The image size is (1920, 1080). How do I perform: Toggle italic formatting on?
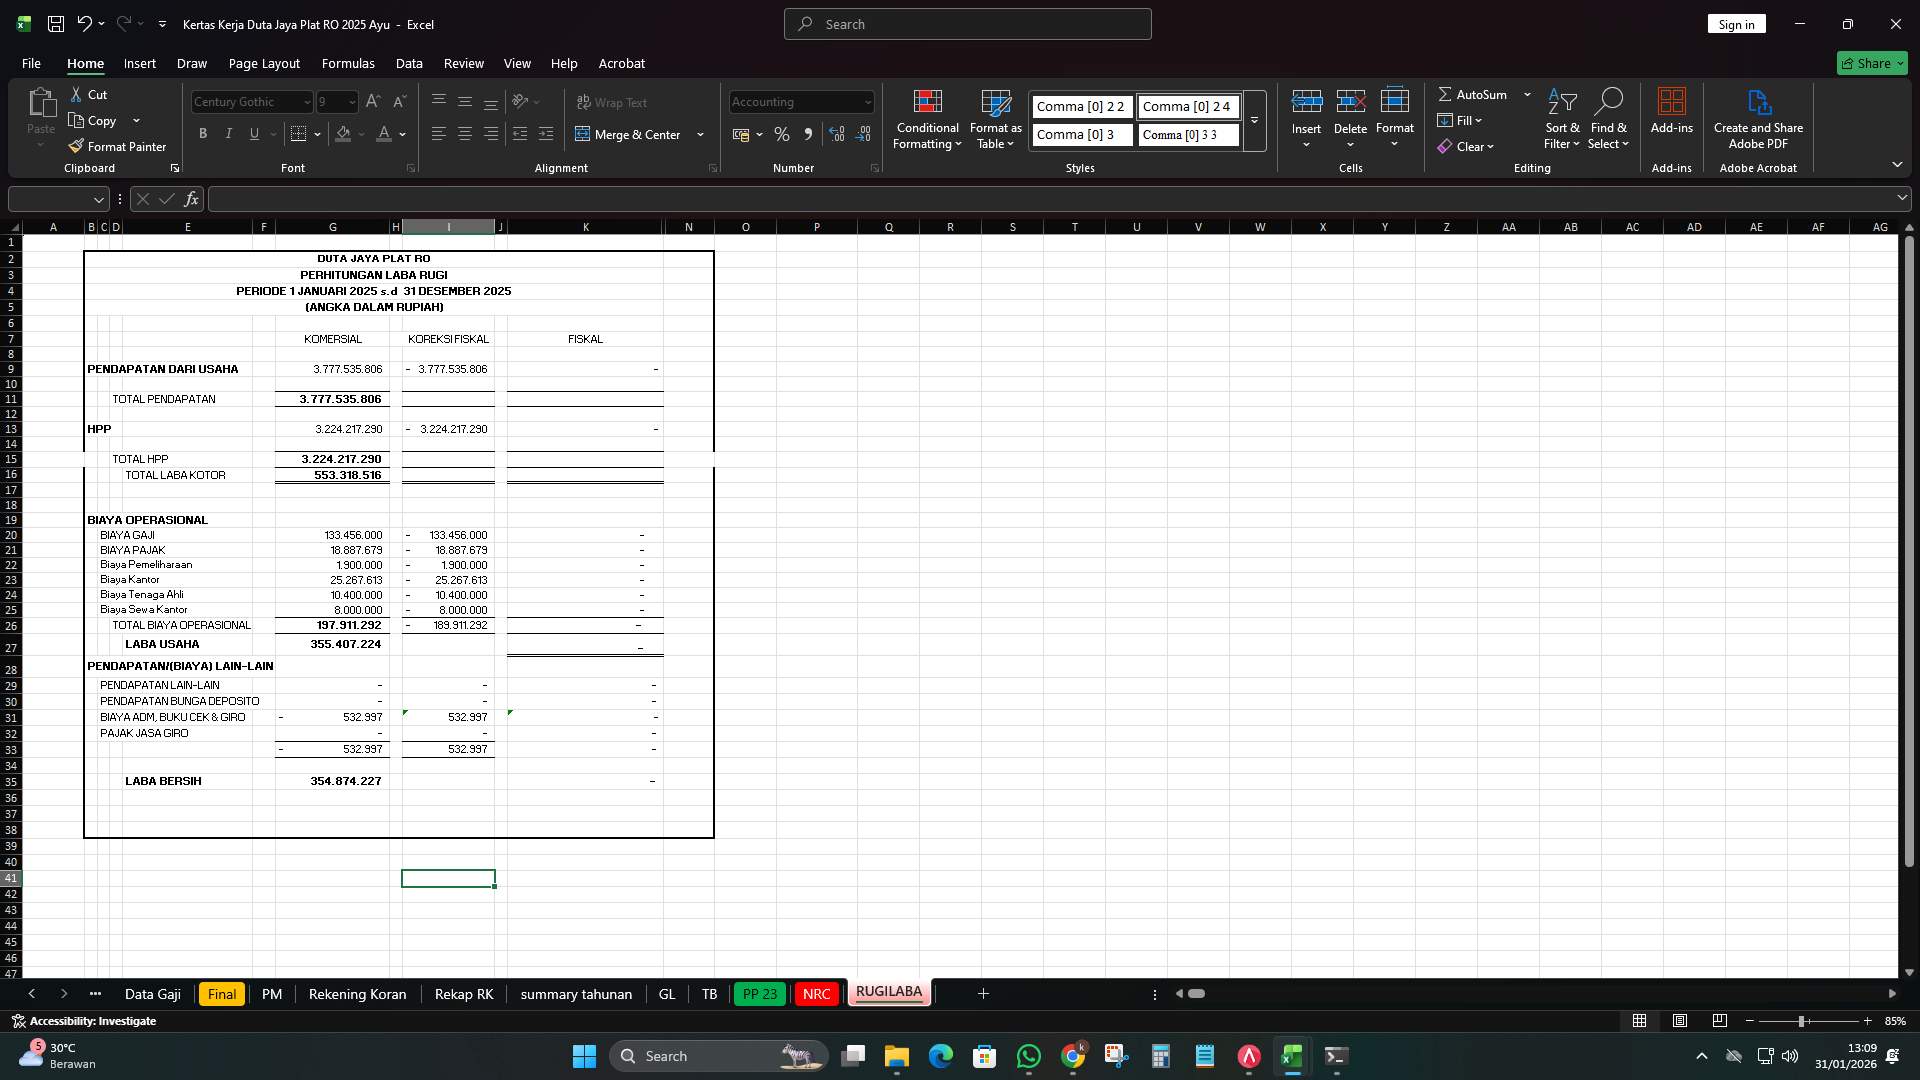(228, 133)
